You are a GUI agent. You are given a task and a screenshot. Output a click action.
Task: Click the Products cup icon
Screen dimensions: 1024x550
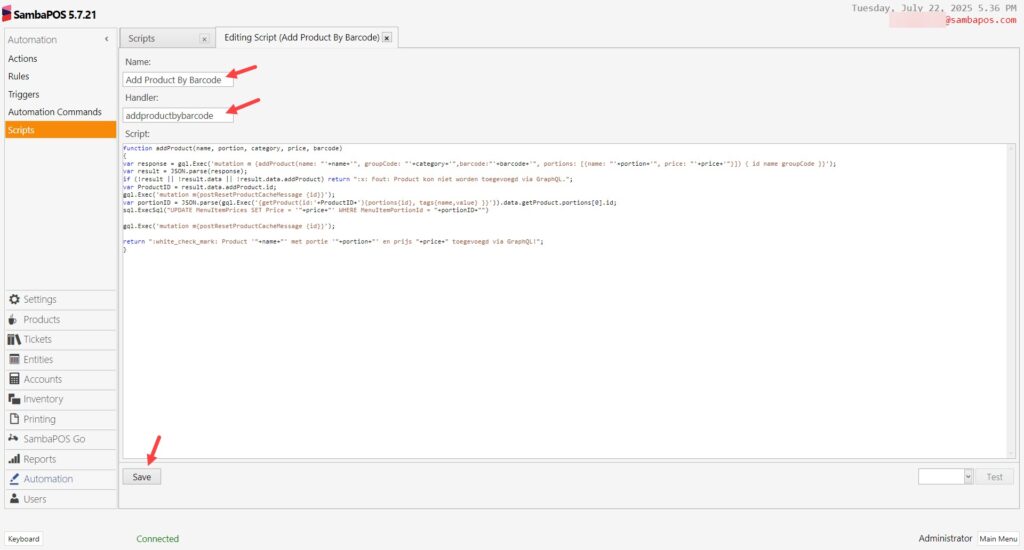[x=13, y=319]
